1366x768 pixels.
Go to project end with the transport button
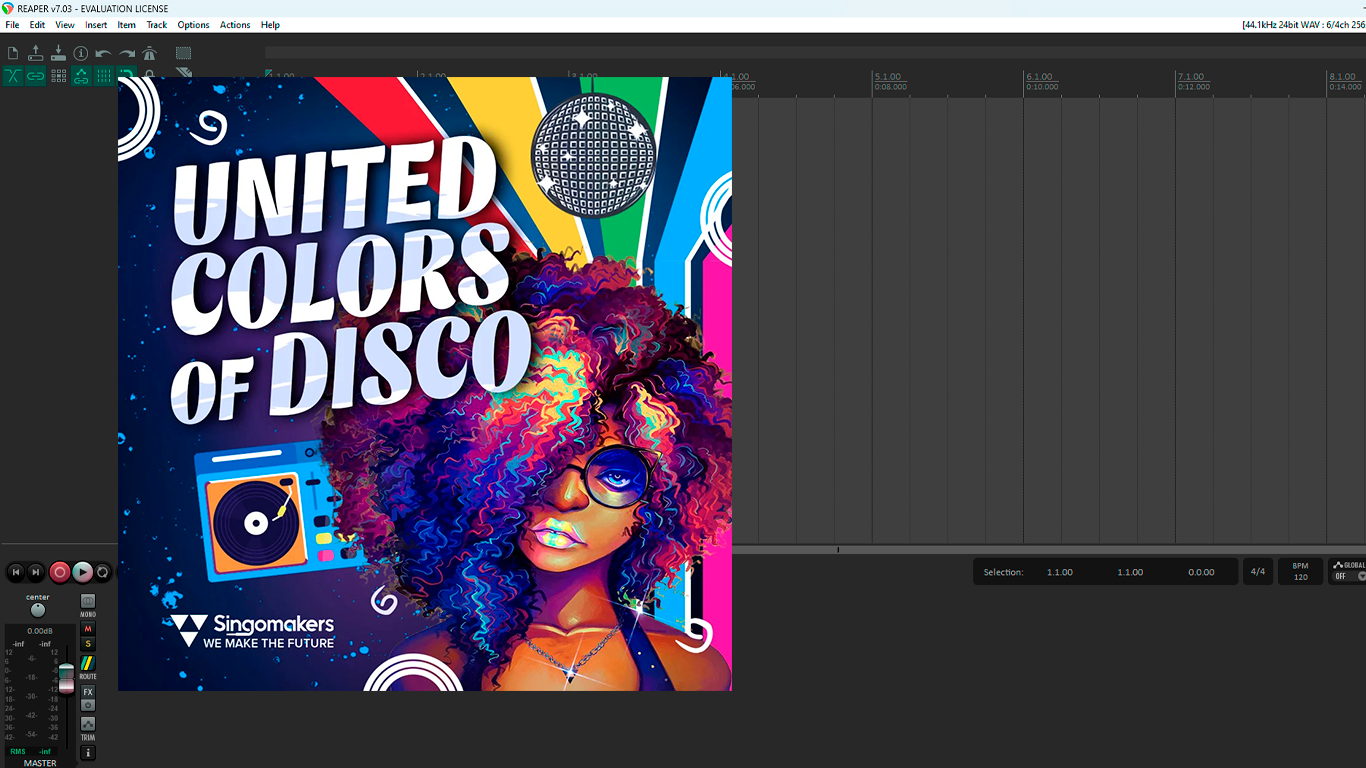(36, 572)
